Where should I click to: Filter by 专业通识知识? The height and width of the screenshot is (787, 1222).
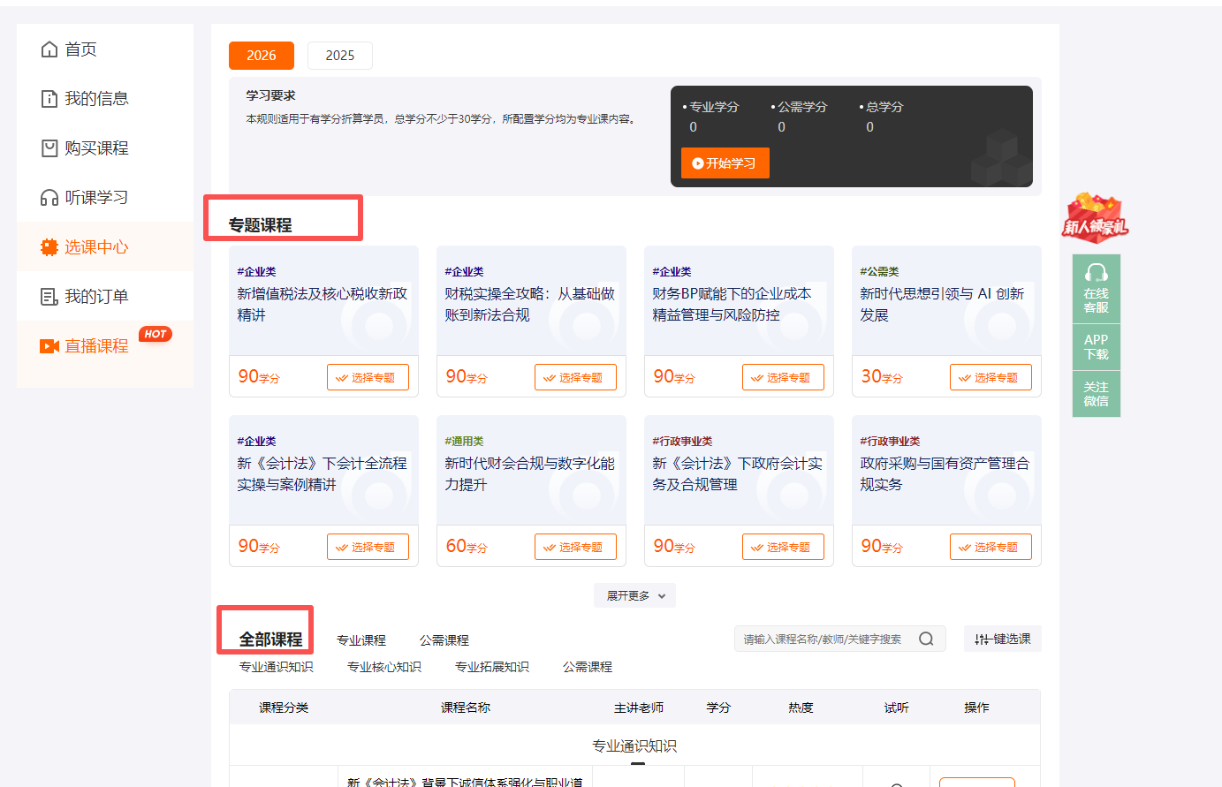click(x=276, y=667)
